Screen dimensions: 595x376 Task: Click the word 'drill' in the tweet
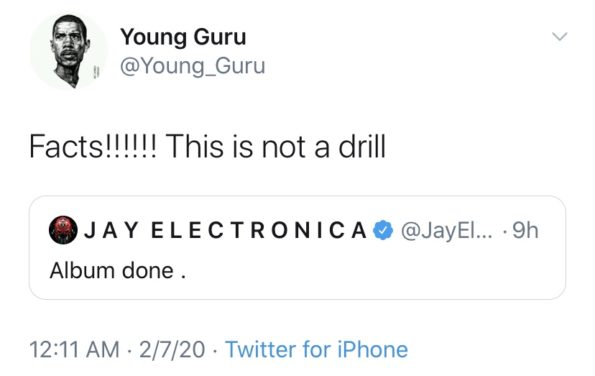pos(362,146)
